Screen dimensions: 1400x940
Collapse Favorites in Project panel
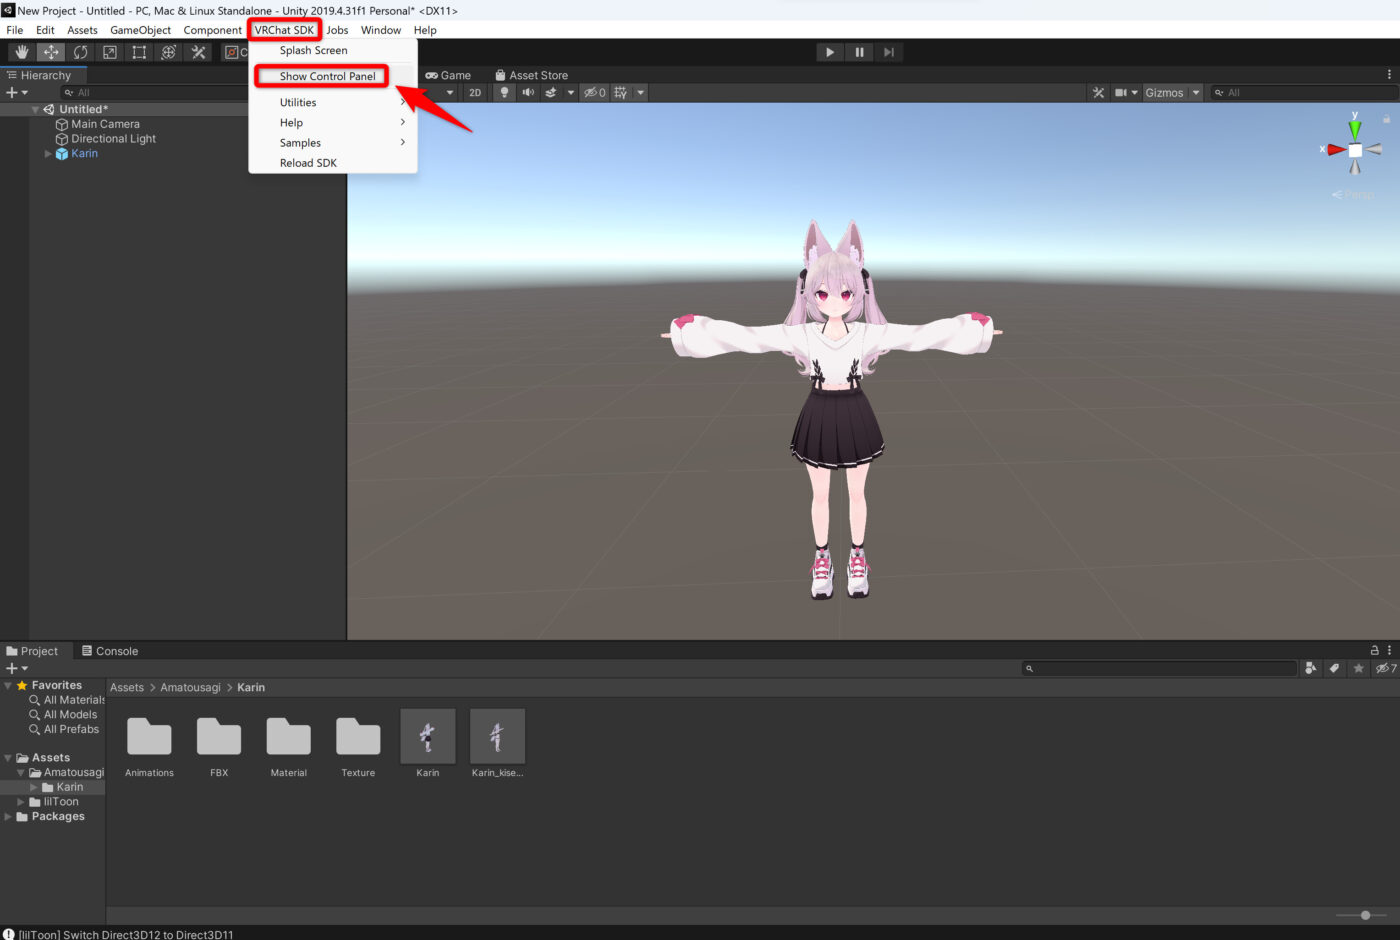pyautogui.click(x=8, y=685)
